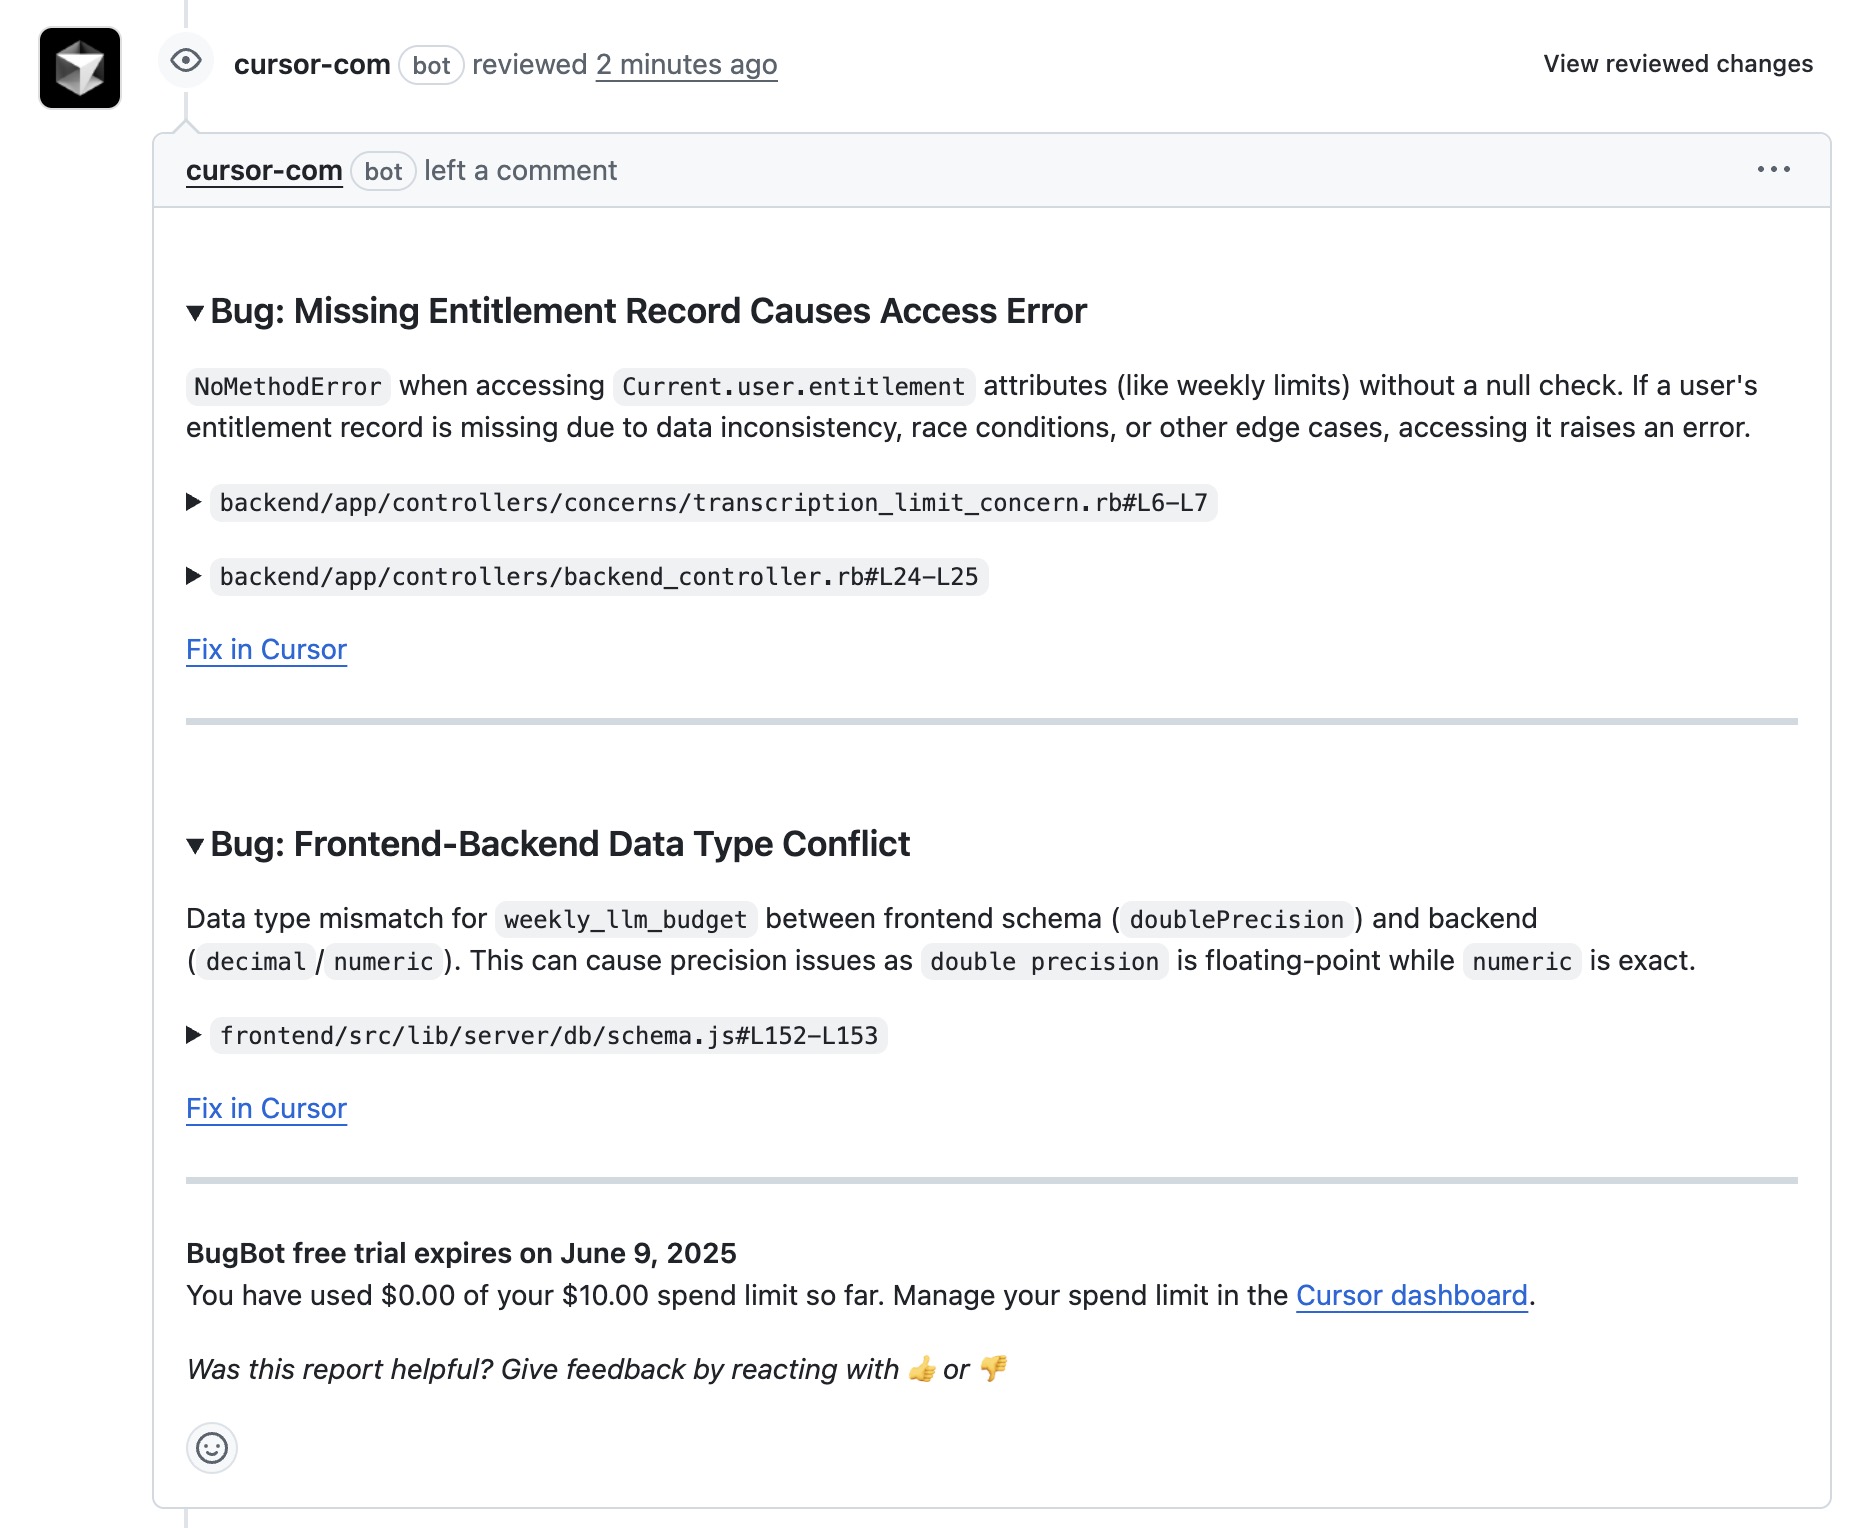1850x1528 pixels.
Task: Expand the transcription_limit_concern.rb file snippet
Action: click(194, 502)
